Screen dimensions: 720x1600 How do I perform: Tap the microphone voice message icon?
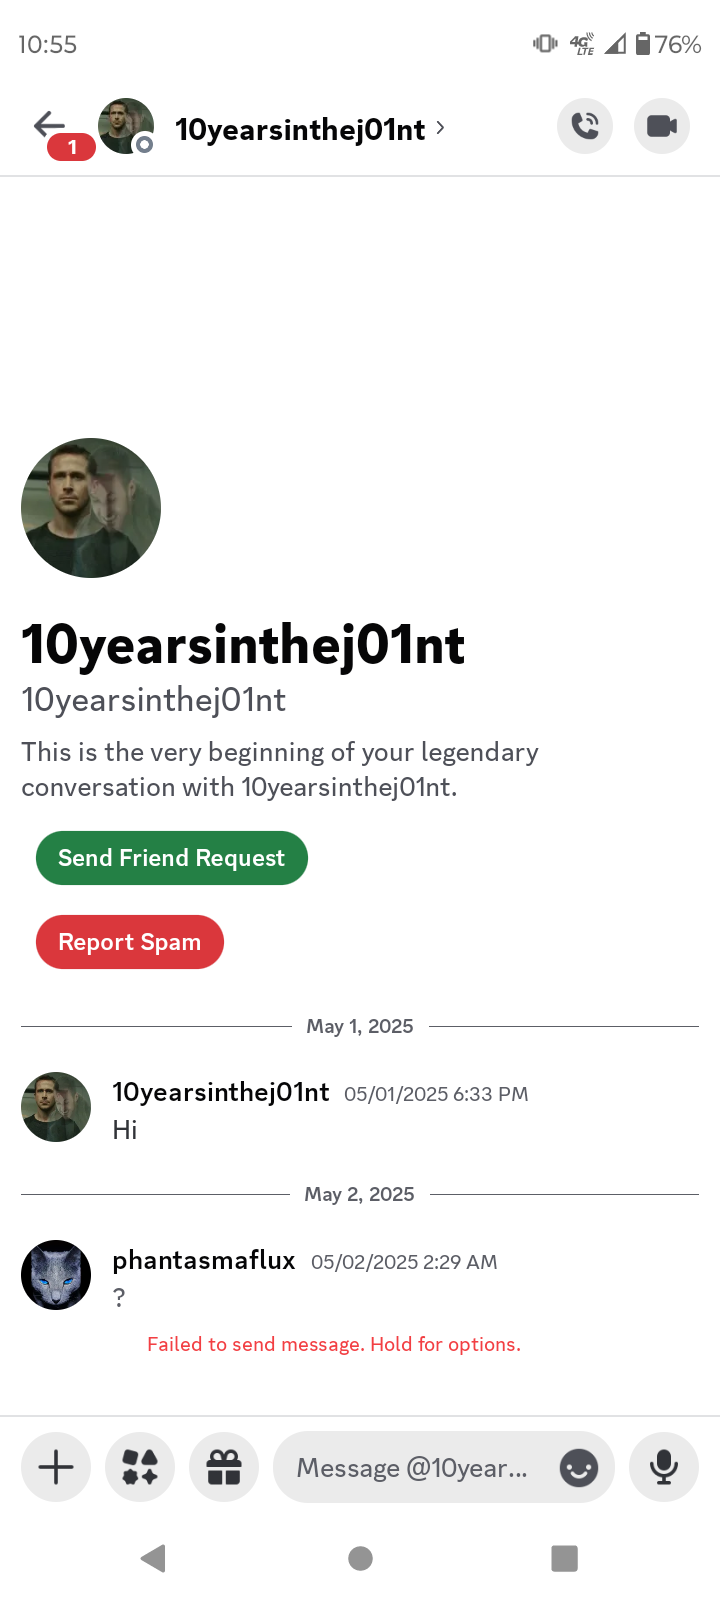point(664,1467)
